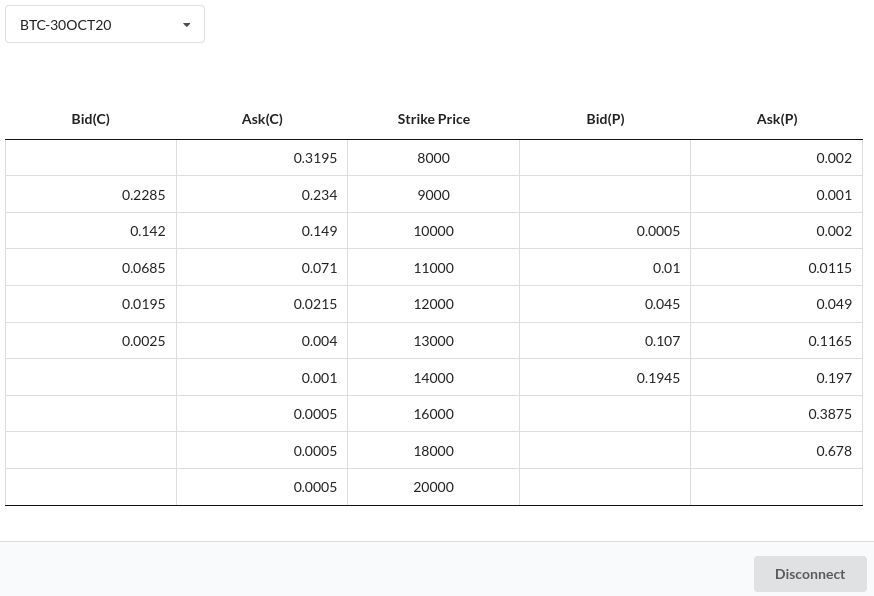Viewport: 874px width, 596px height.
Task: Select the 12000 strike price cell
Action: pyautogui.click(x=433, y=303)
